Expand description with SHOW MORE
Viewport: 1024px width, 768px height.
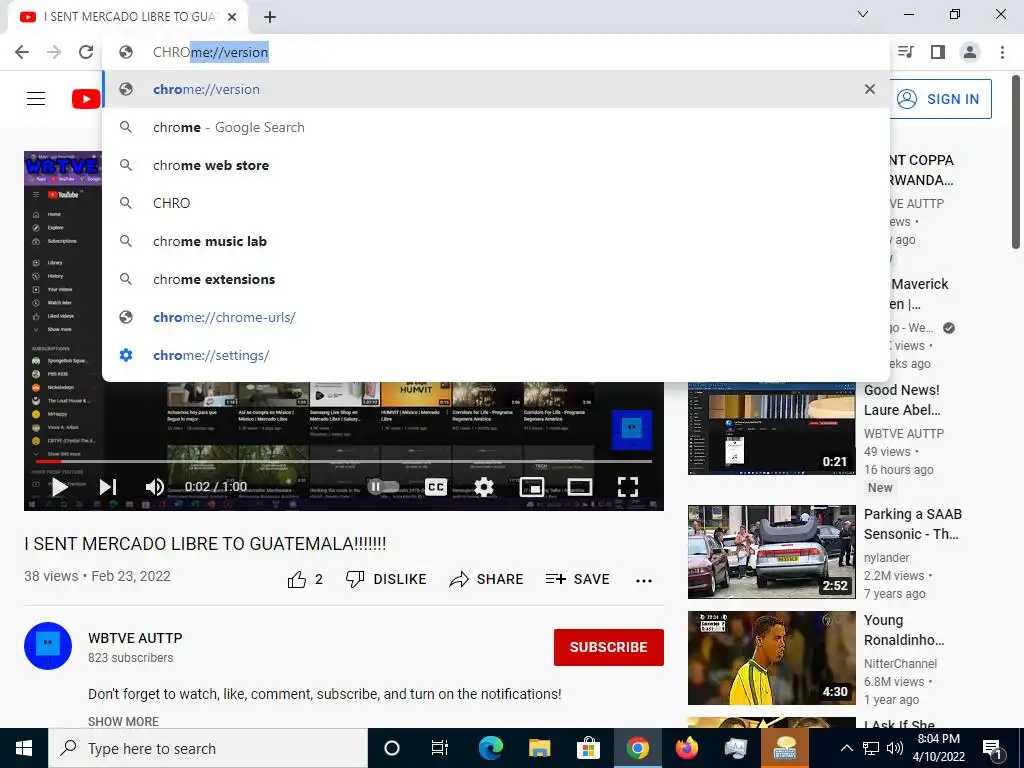click(x=123, y=722)
